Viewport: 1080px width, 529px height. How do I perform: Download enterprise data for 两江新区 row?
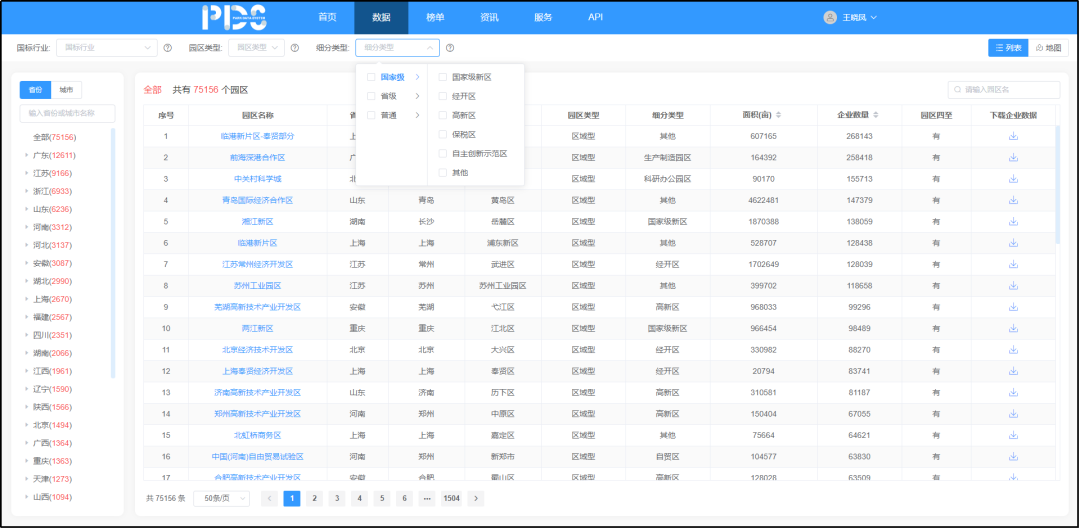pos(1013,328)
